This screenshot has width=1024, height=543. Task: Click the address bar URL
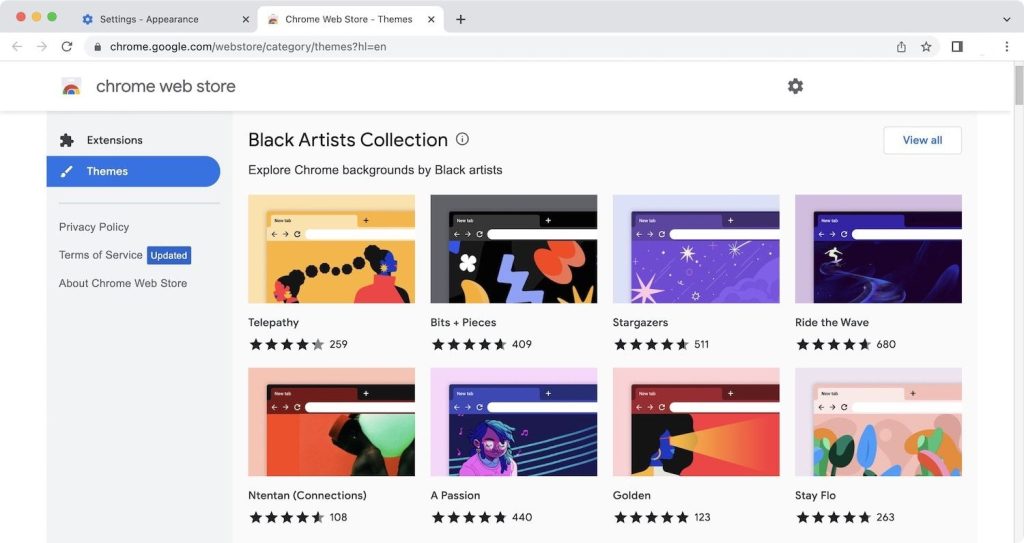[x=248, y=47]
